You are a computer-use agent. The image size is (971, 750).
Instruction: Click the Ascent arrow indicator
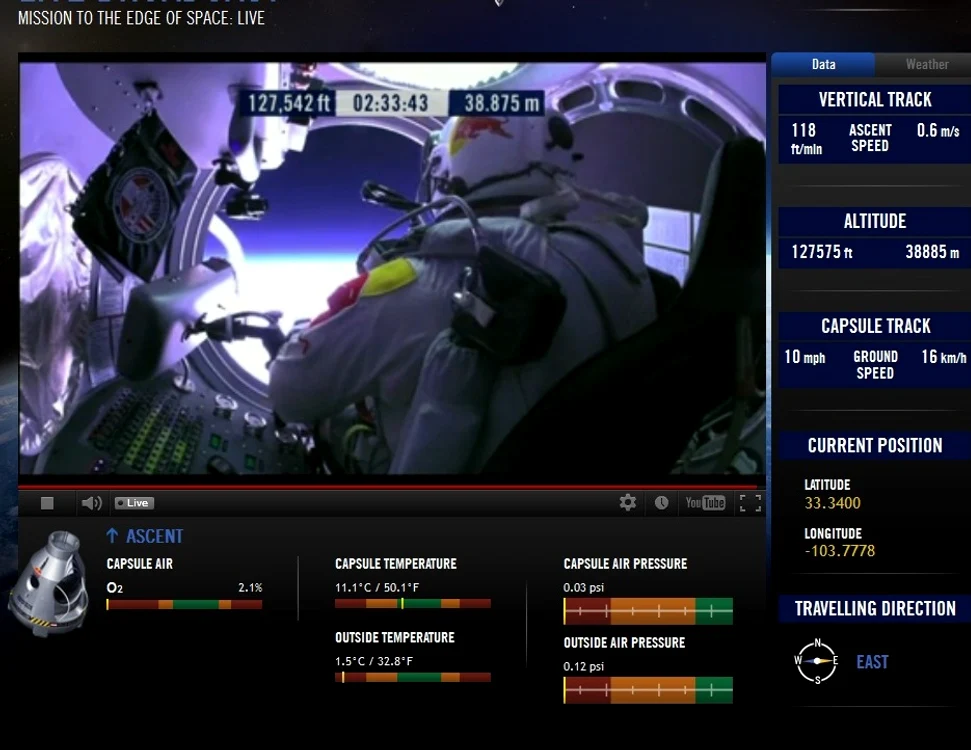click(x=112, y=536)
